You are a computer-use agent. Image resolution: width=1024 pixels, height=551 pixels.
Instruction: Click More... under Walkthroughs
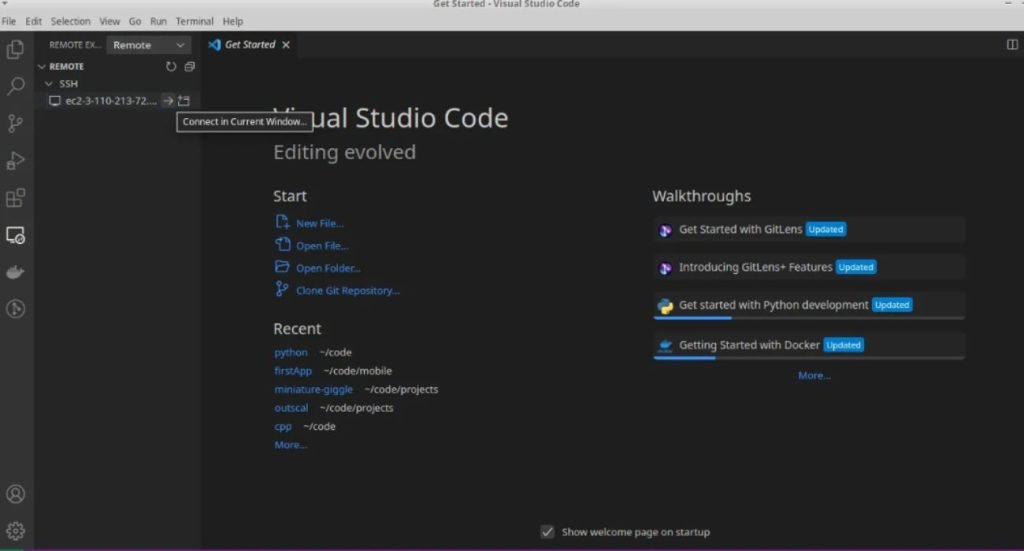point(814,375)
